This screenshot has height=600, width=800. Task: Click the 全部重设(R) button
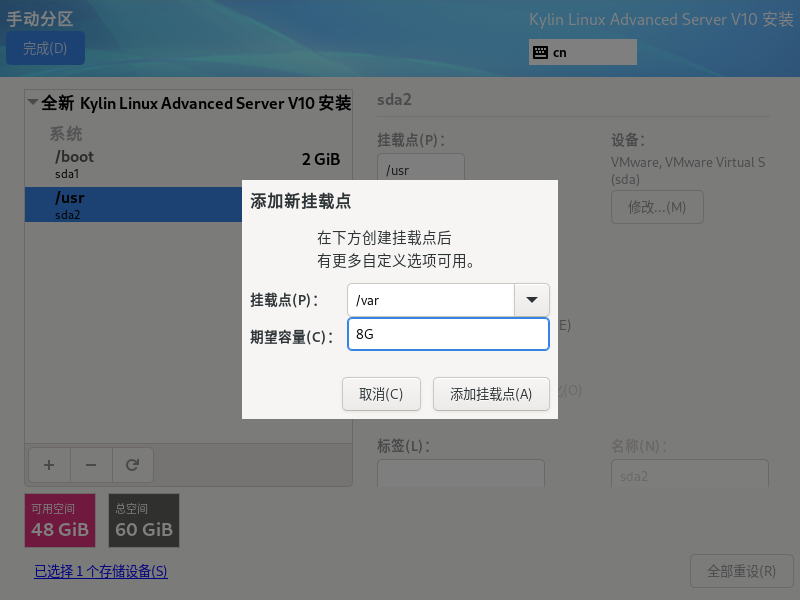pos(741,571)
